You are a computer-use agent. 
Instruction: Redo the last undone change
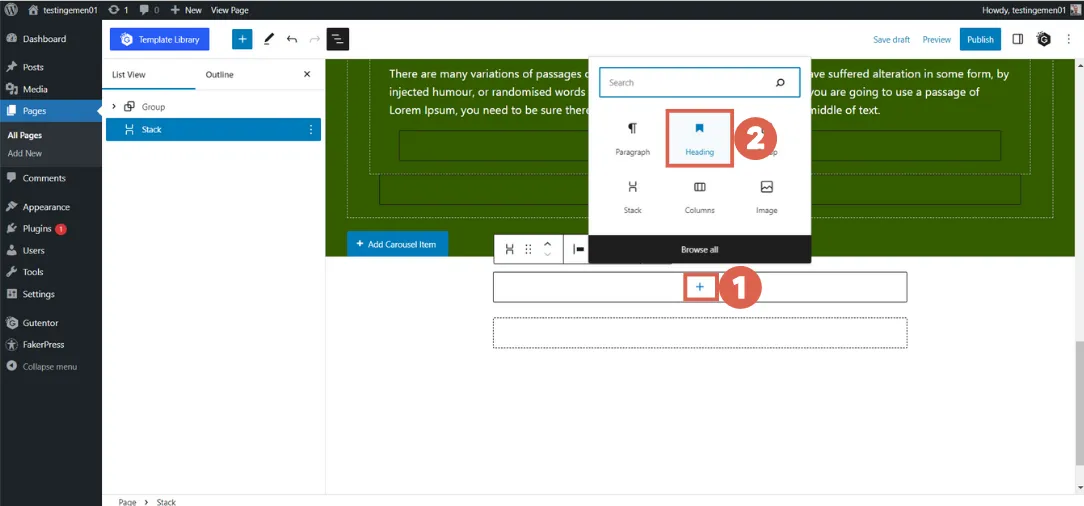tap(315, 39)
